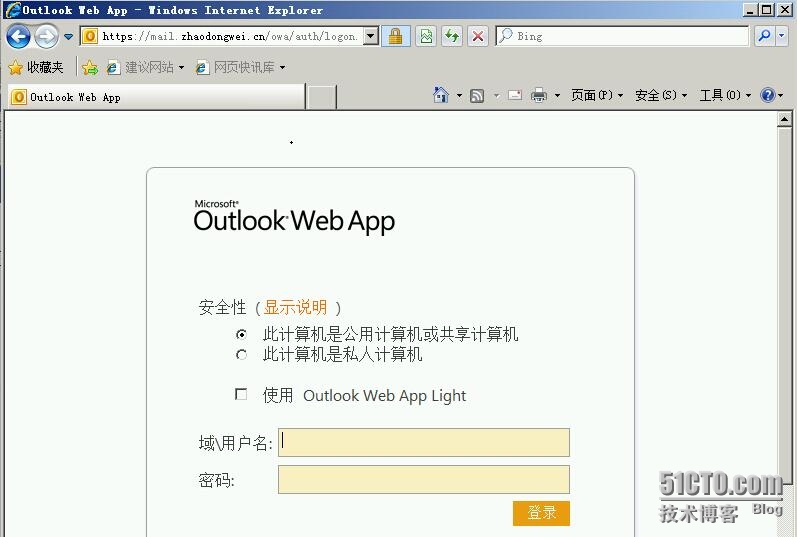
Task: Select the private computer radio option
Action: point(241,354)
